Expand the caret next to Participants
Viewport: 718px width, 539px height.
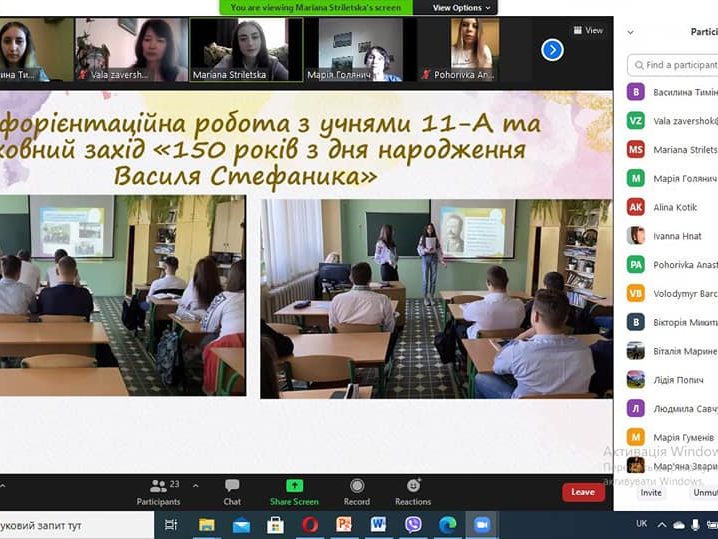pyautogui.click(x=194, y=486)
